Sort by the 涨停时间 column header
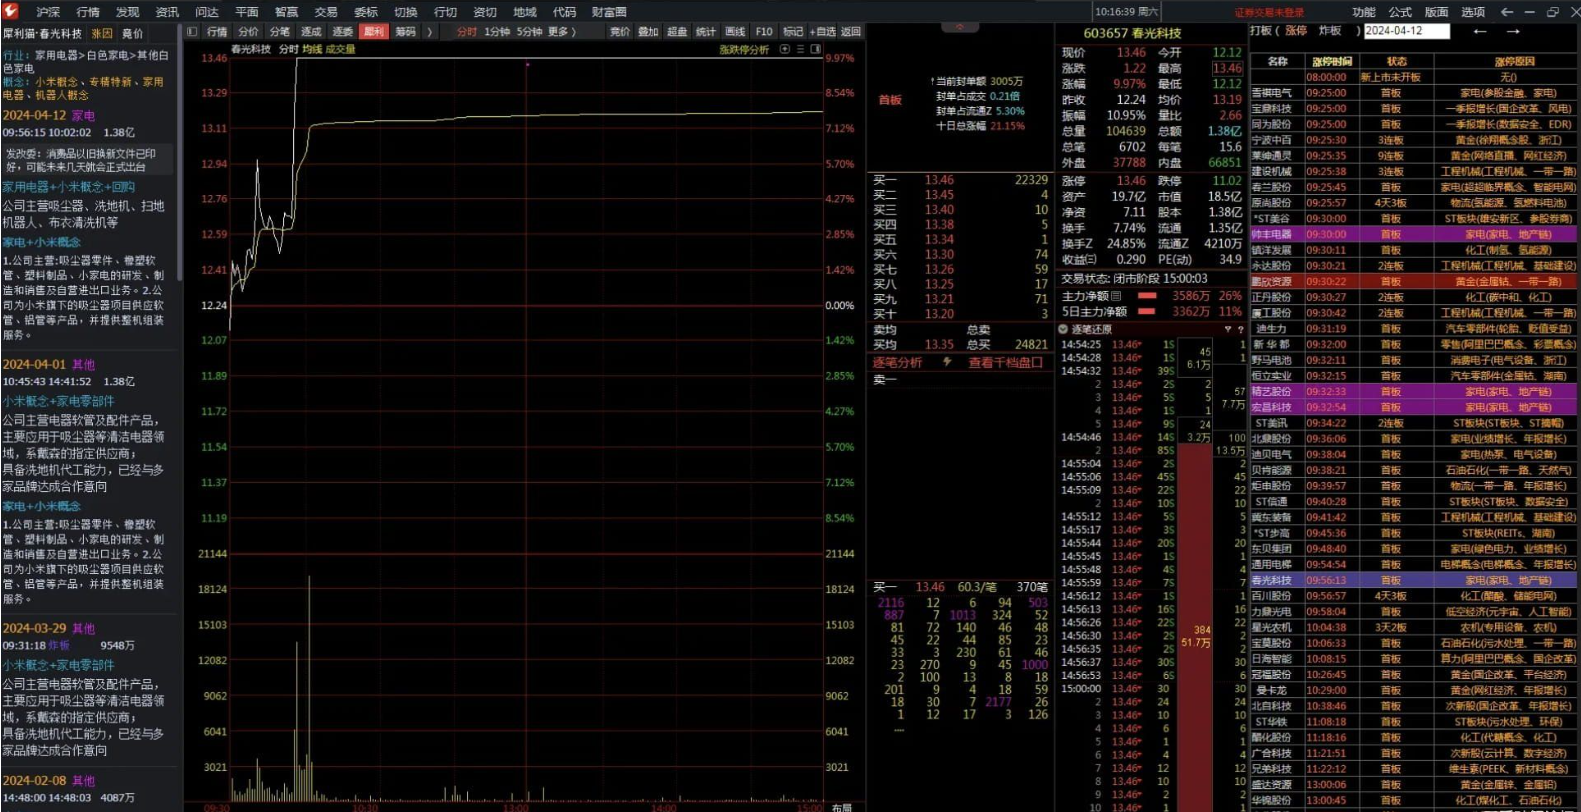This screenshot has width=1581, height=812. click(1330, 62)
